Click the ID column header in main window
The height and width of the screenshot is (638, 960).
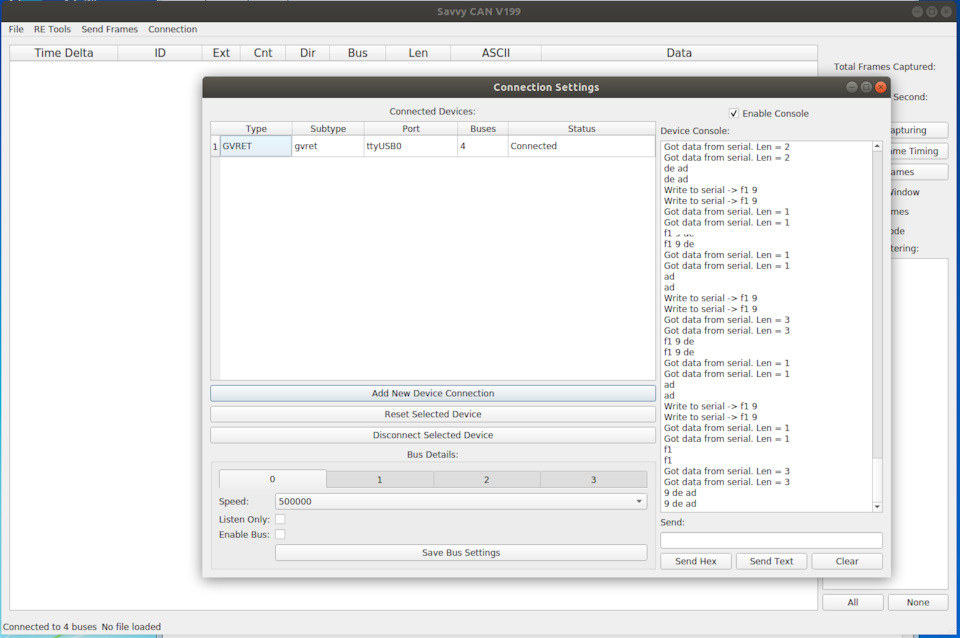click(160, 53)
